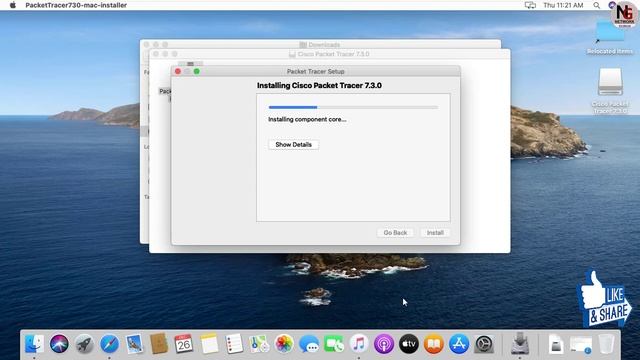Viewport: 640px width, 360px height.
Task: Open Spotlight search magnifier in menu bar
Action: (x=597, y=5)
